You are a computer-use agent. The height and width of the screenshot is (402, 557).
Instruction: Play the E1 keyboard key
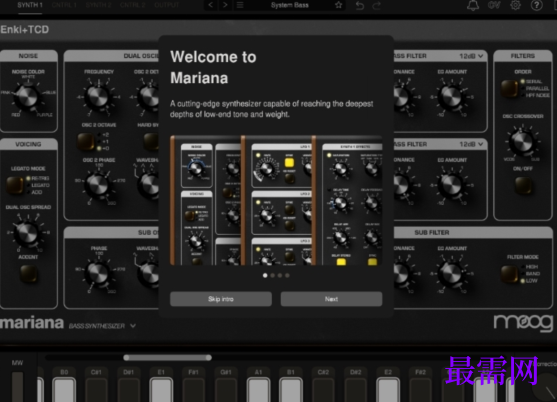pyautogui.click(x=161, y=390)
